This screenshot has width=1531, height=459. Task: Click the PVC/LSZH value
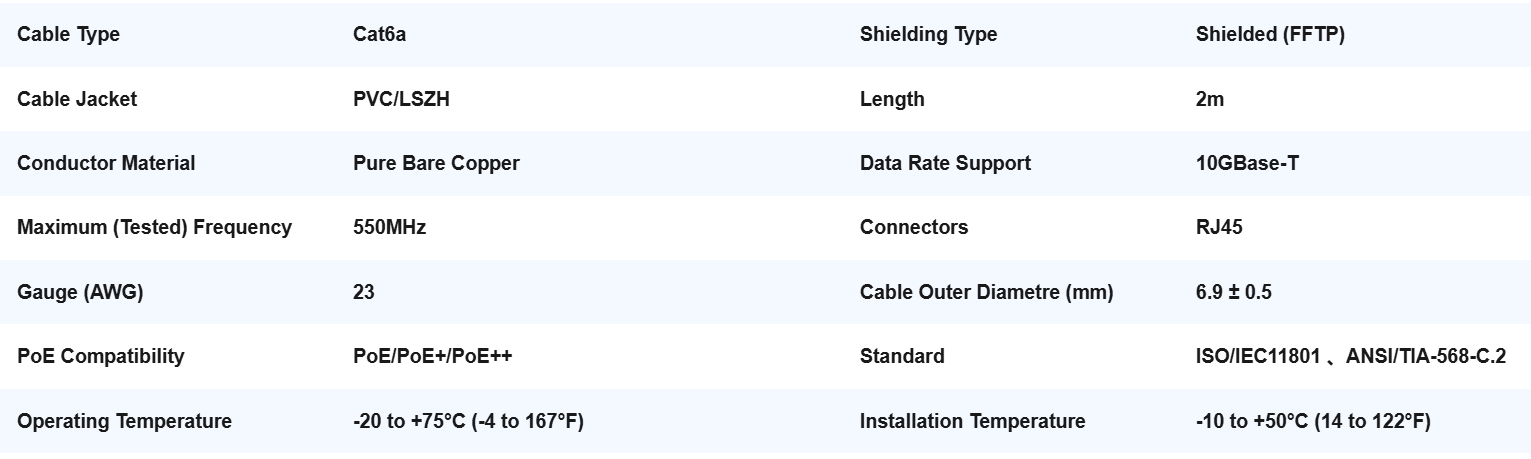[401, 99]
